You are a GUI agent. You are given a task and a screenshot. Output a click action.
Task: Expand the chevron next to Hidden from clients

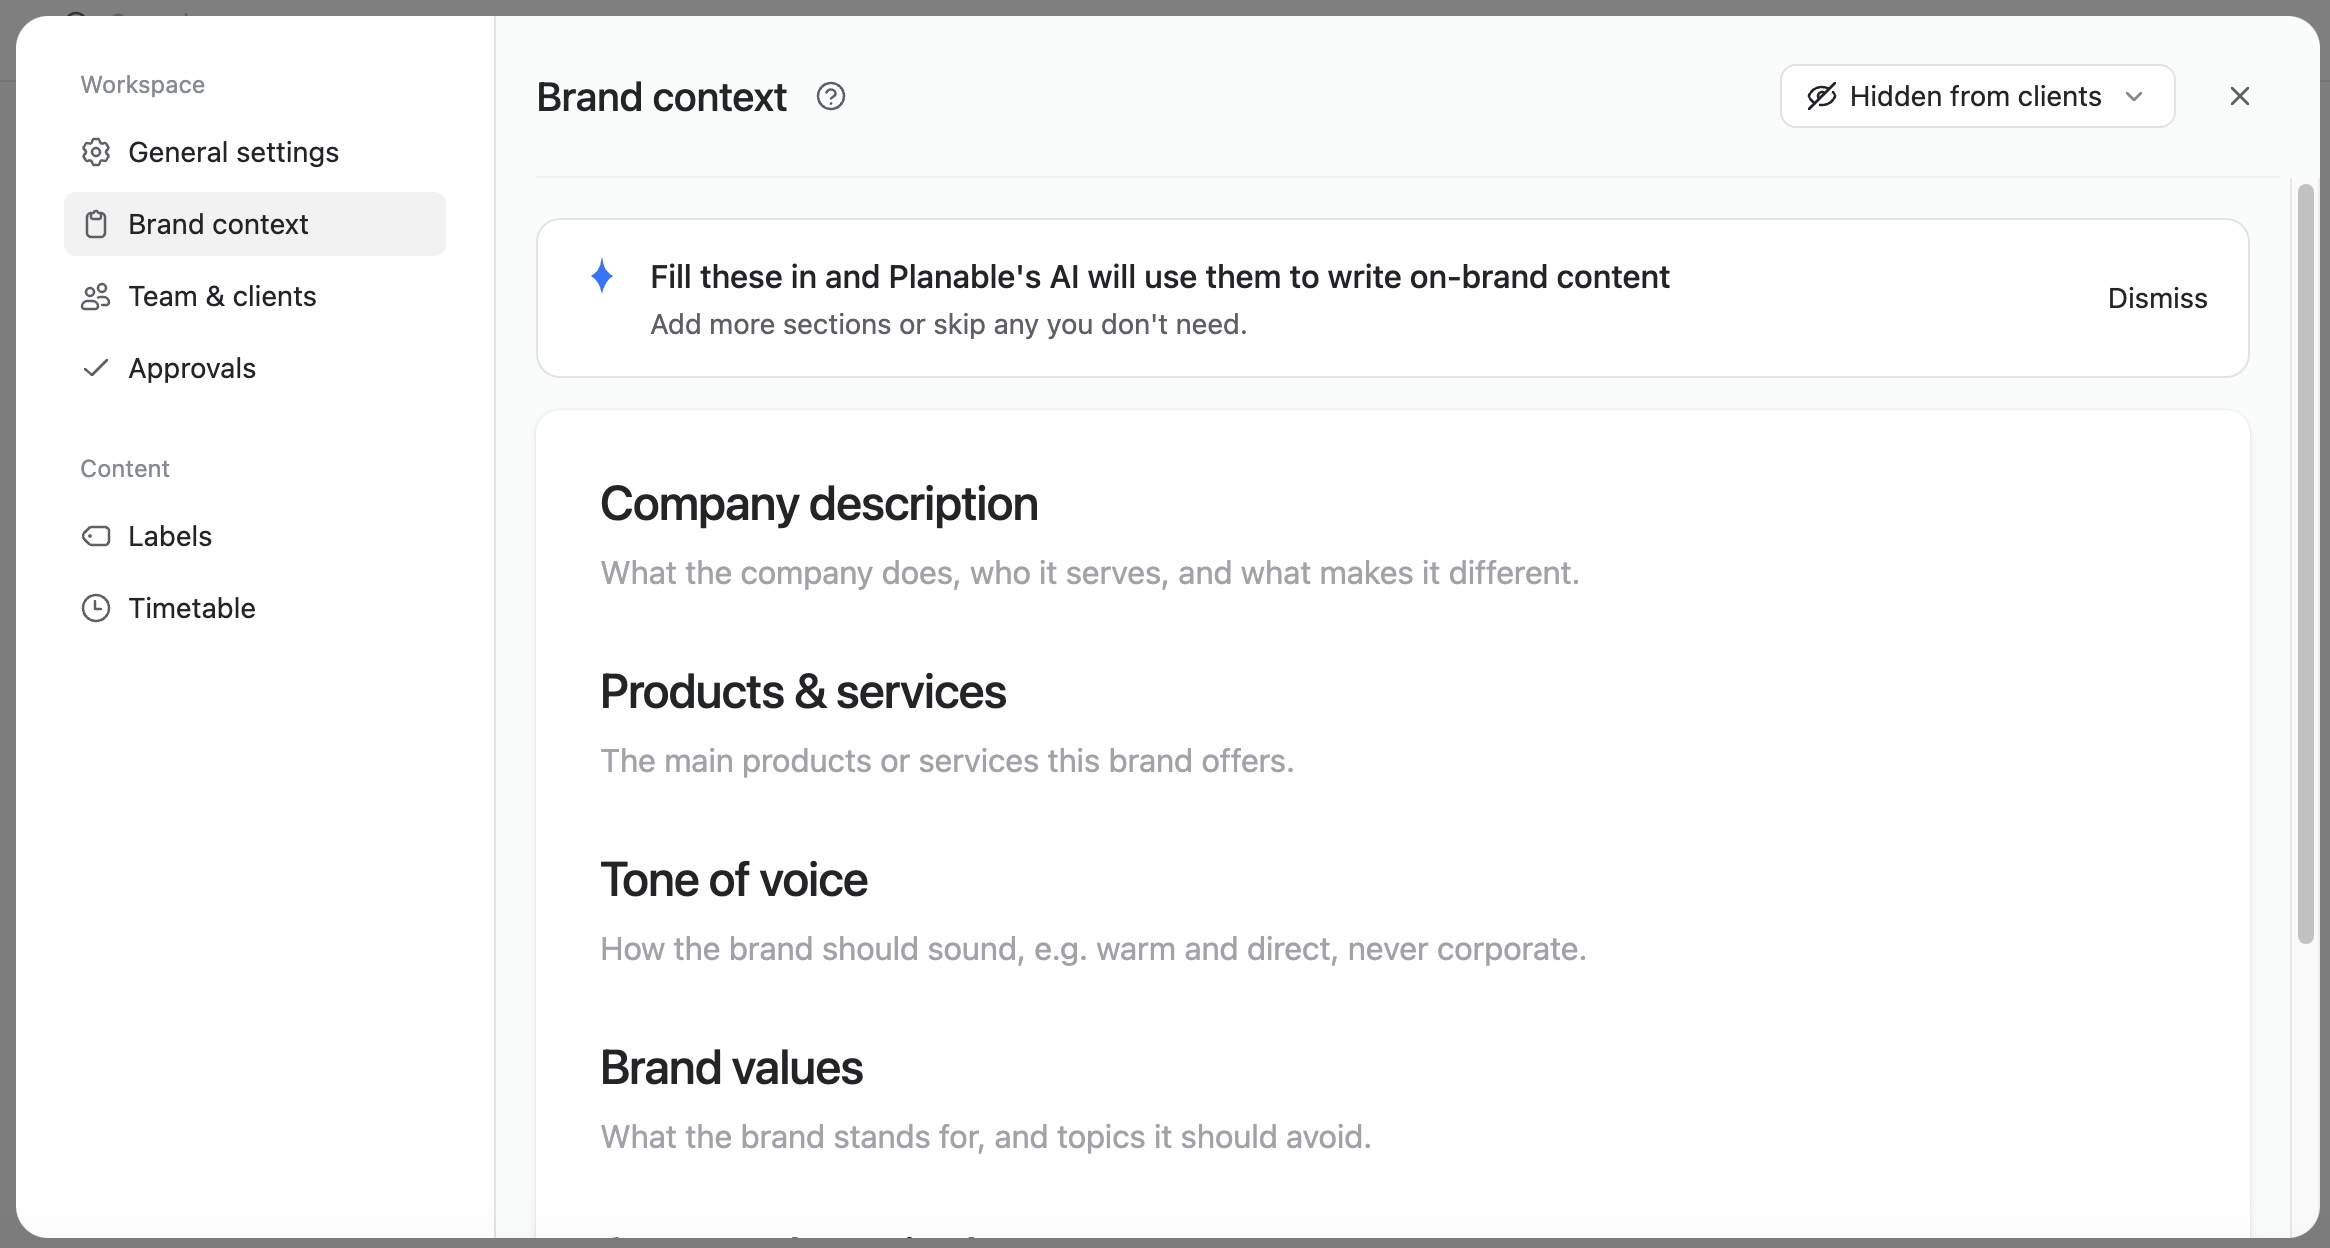pyautogui.click(x=2134, y=97)
